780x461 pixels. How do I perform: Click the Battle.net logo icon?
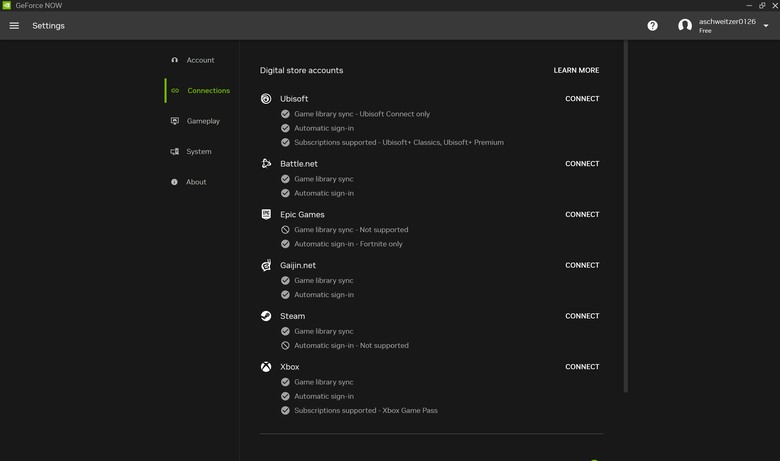266,164
